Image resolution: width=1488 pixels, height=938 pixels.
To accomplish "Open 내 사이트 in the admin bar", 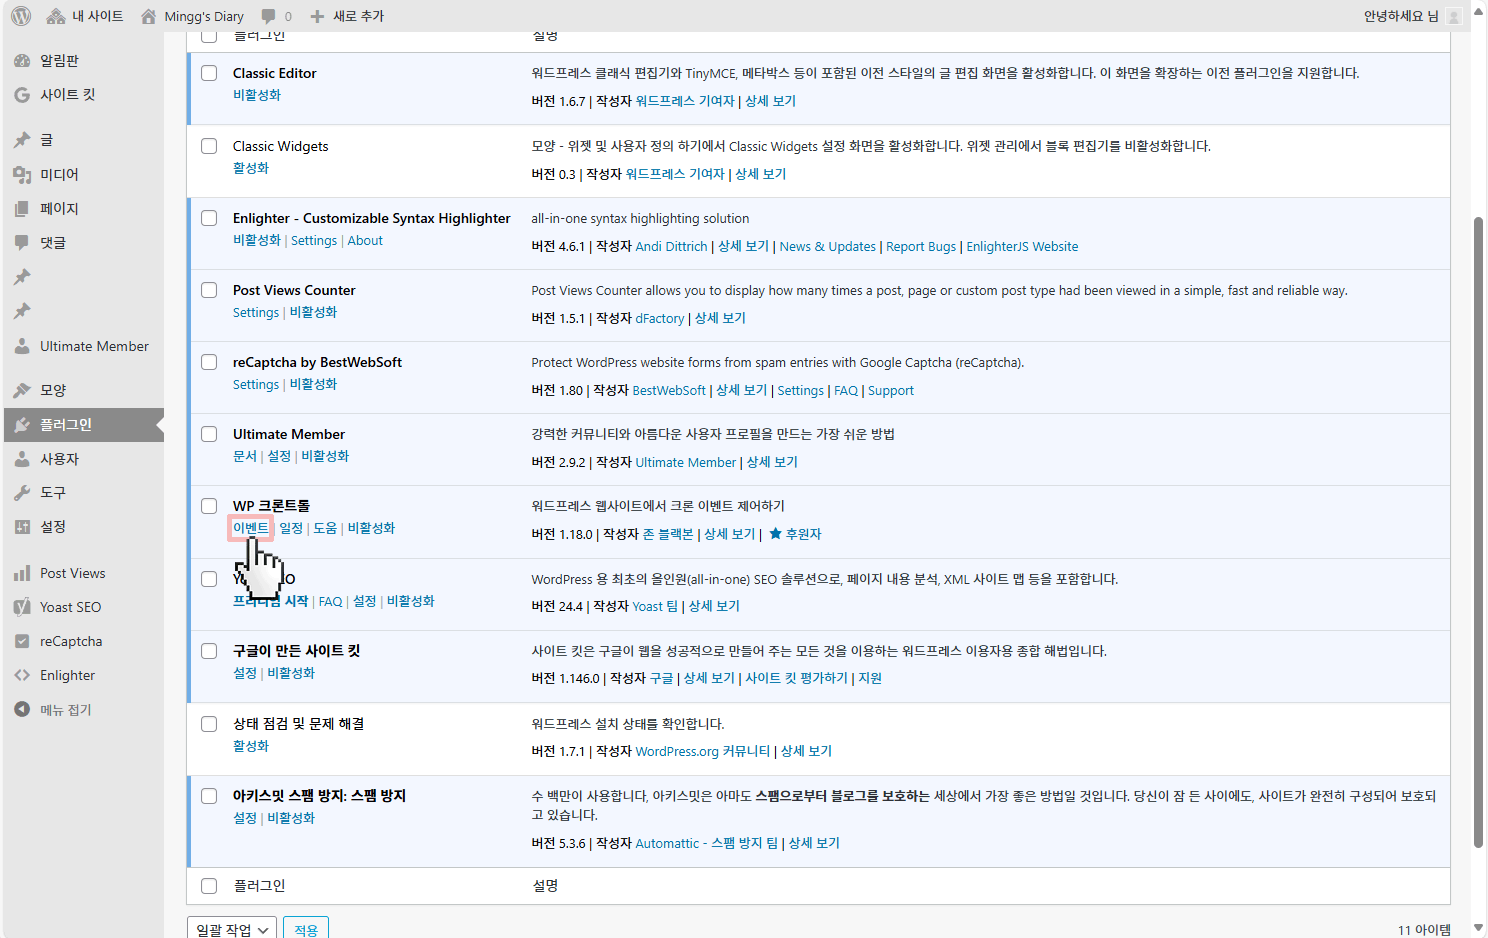I will (x=86, y=16).
